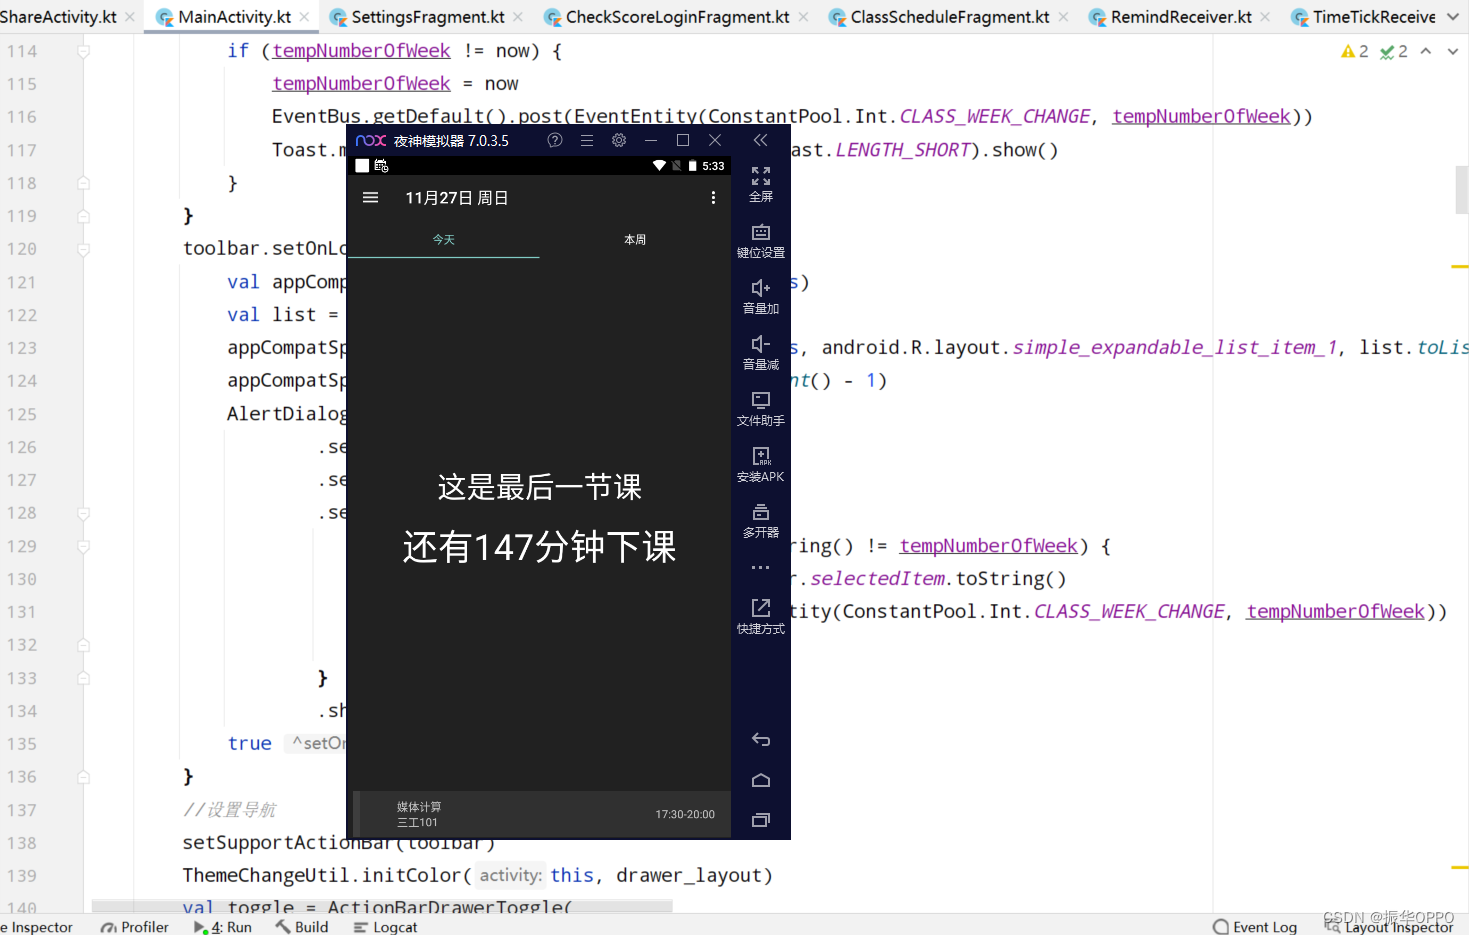
Task: Close the ClassScheduleFragment.kt tab
Action: click(1063, 17)
